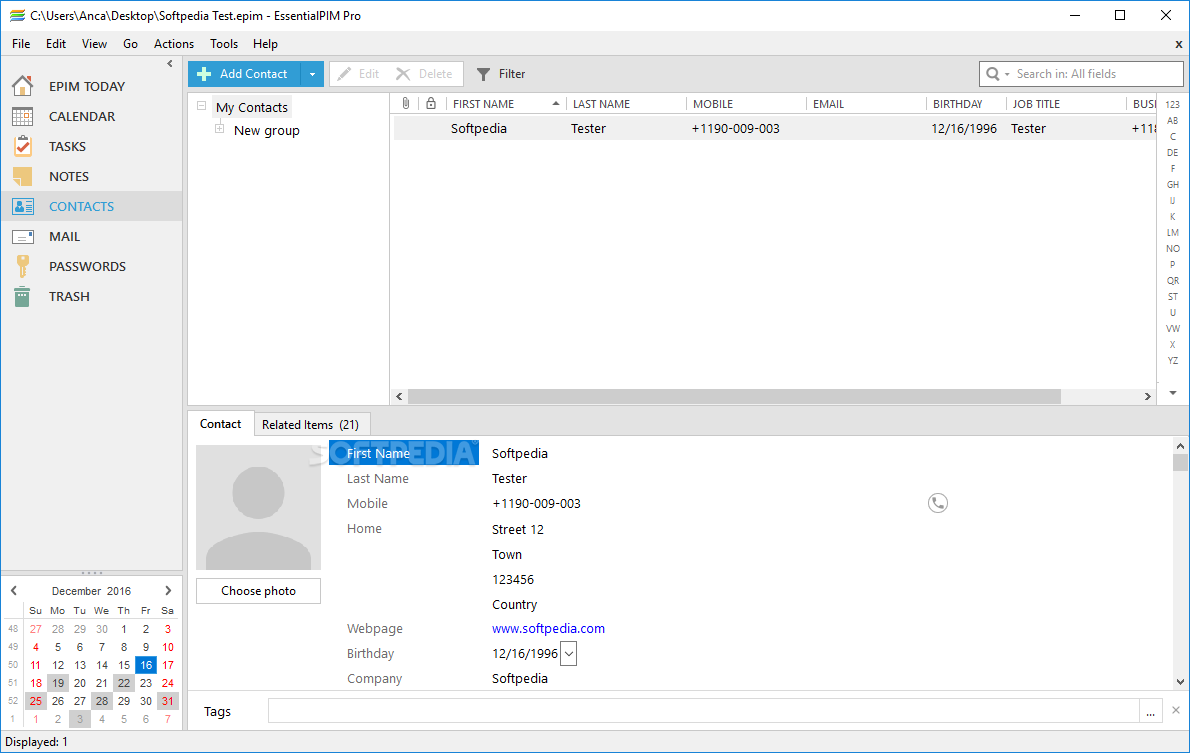
Task: Open the Tasks module icon
Action: 23,146
